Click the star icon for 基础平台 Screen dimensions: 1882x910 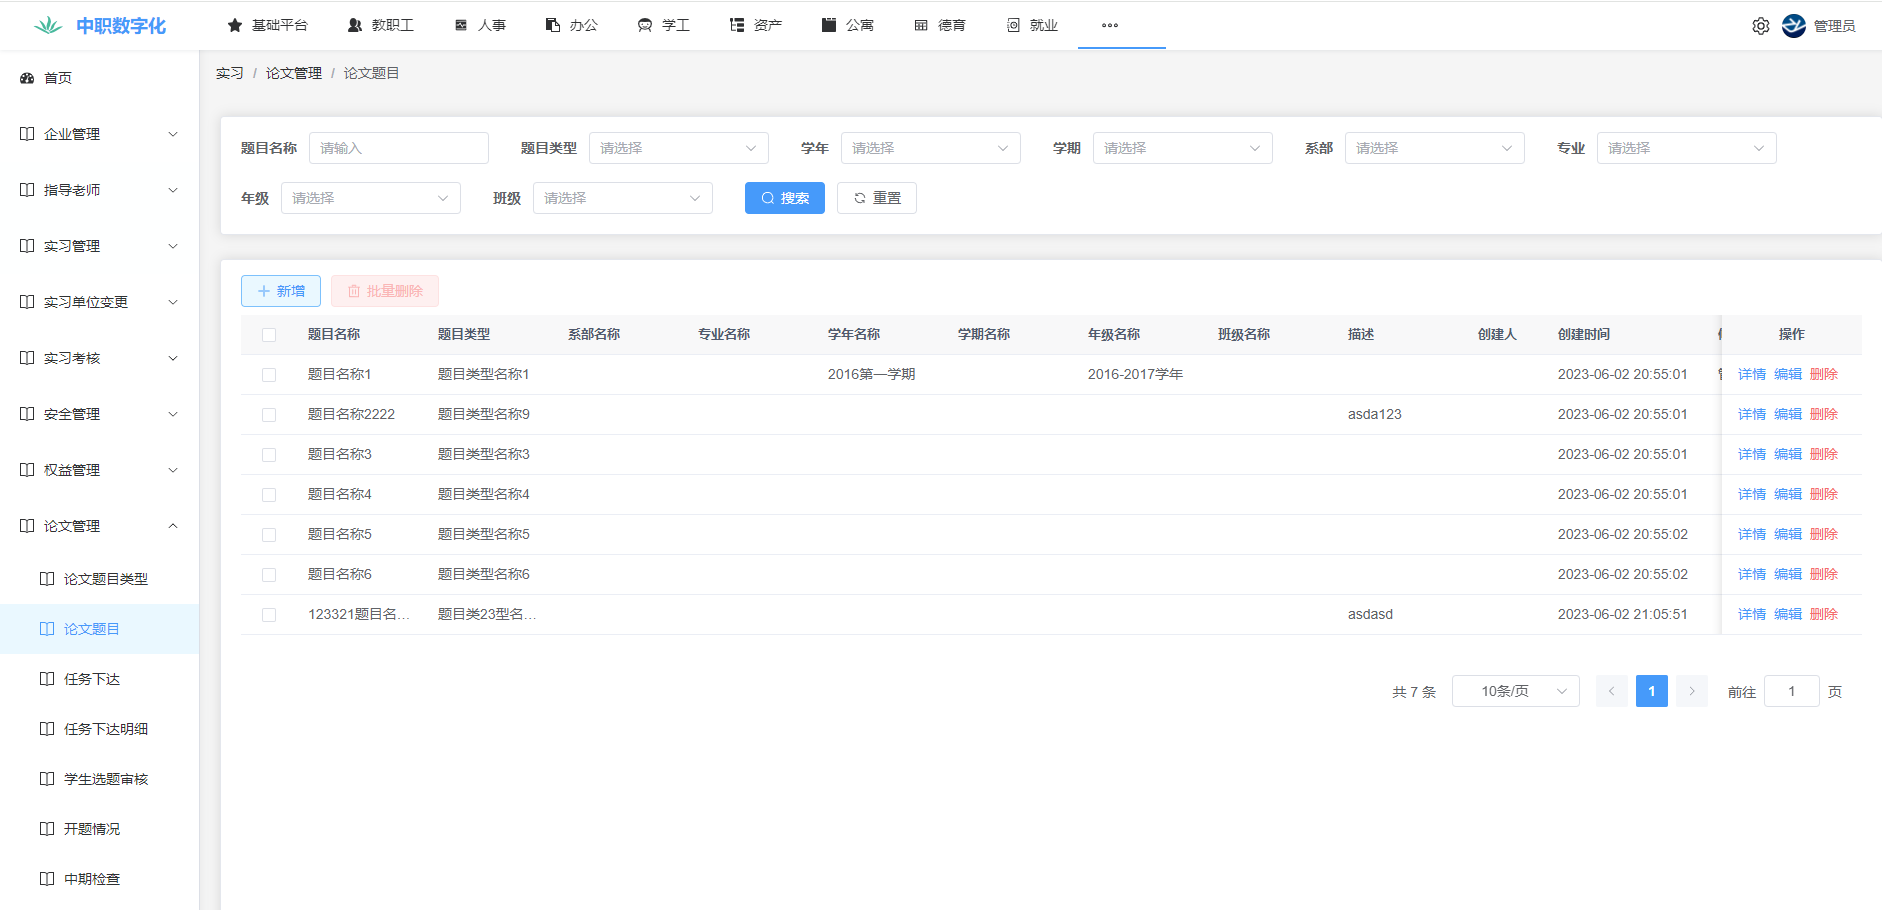[235, 25]
